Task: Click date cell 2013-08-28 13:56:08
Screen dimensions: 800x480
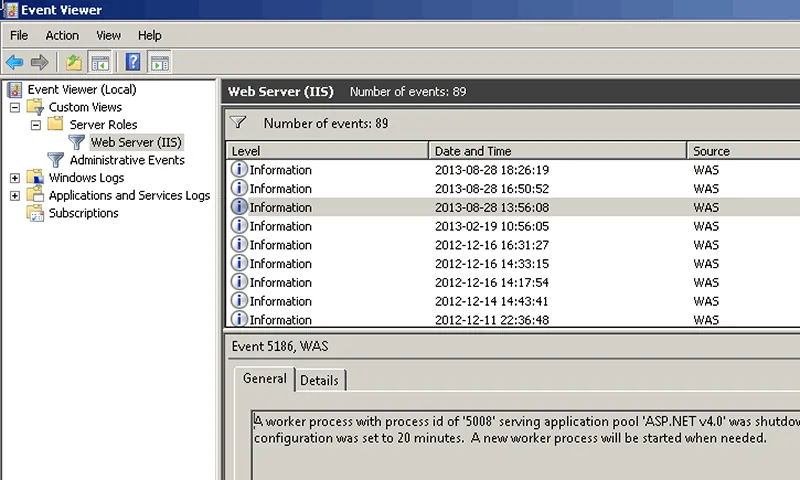Action: click(492, 208)
